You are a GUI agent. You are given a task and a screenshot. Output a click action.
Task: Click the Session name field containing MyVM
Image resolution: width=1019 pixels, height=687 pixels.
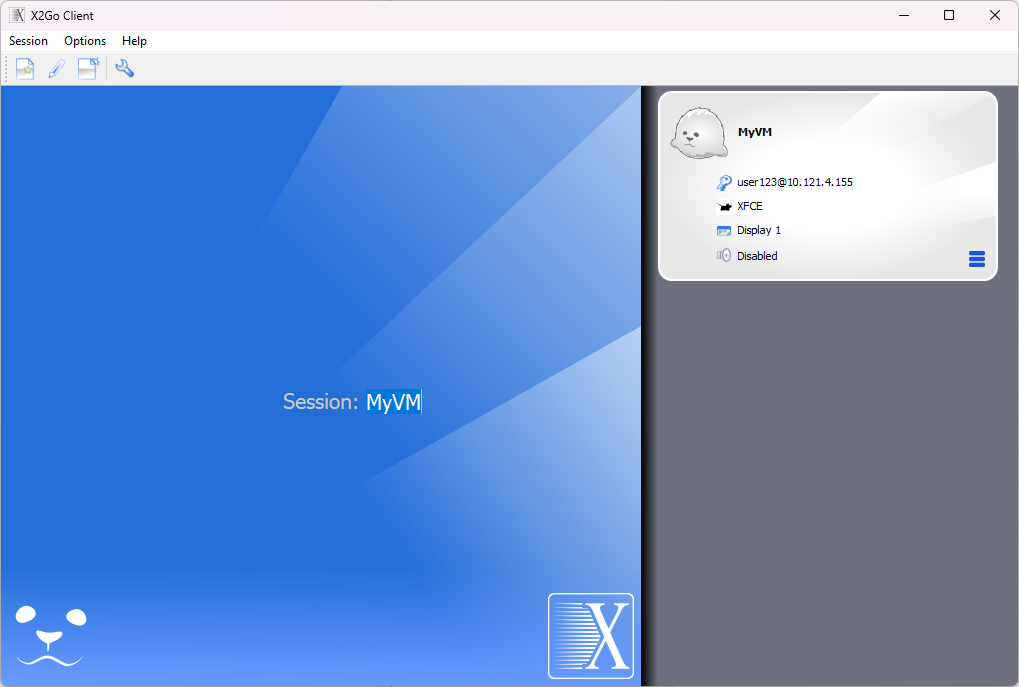click(394, 402)
